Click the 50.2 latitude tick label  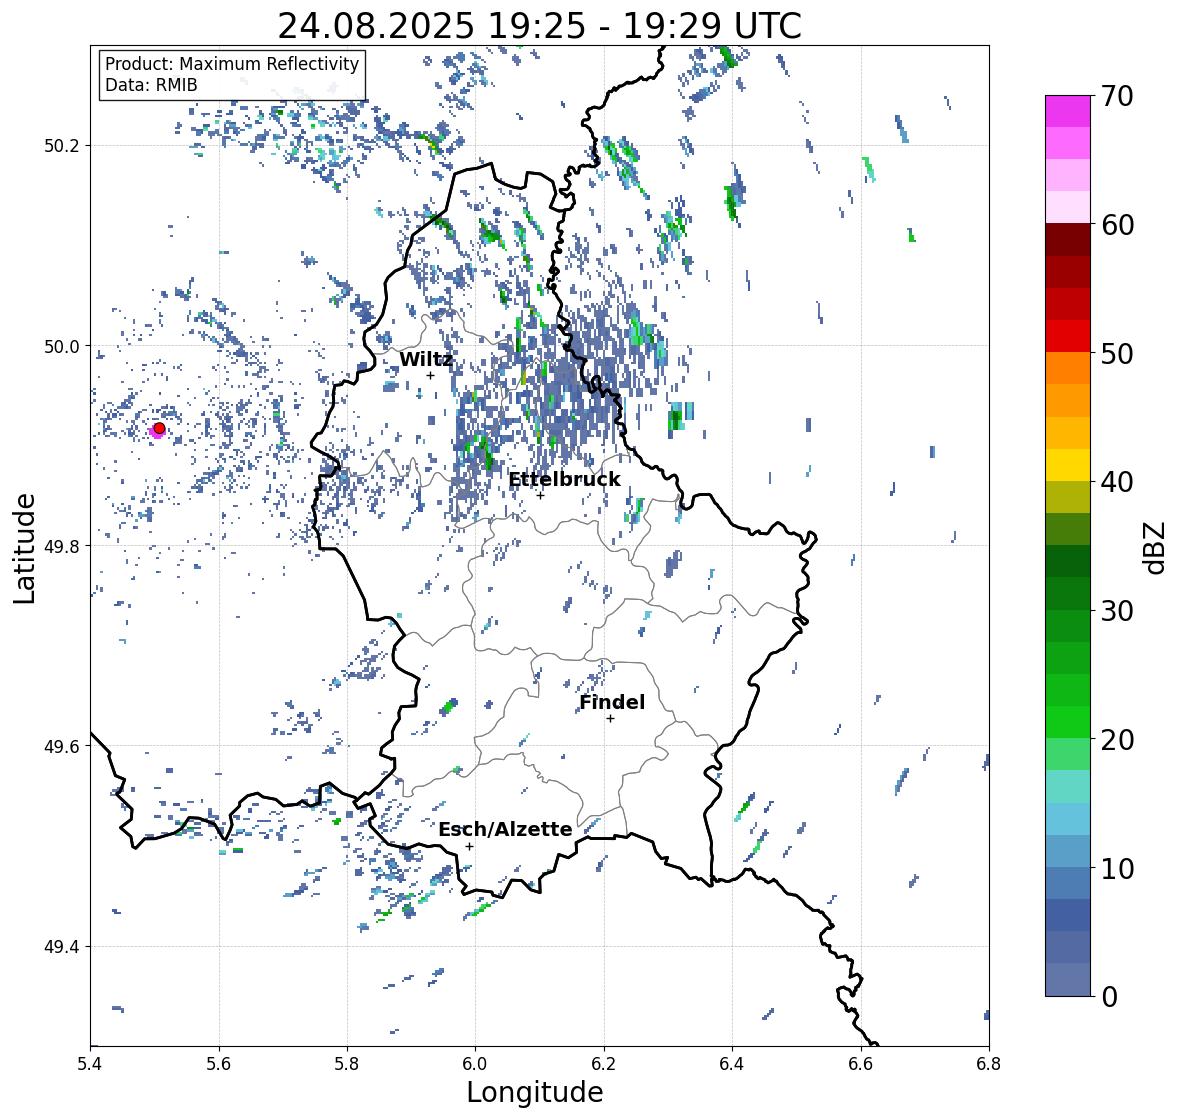tap(62, 146)
